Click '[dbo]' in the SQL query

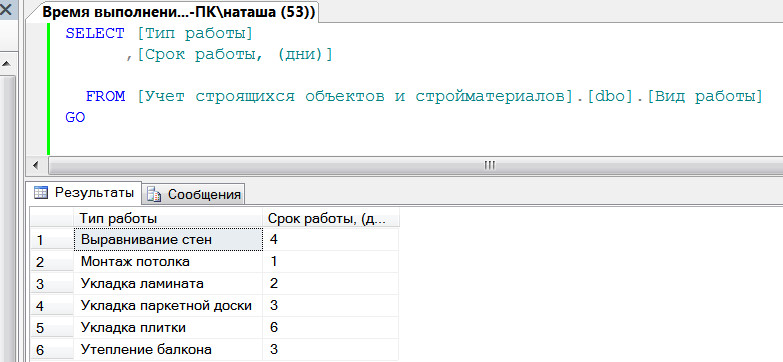(611, 97)
